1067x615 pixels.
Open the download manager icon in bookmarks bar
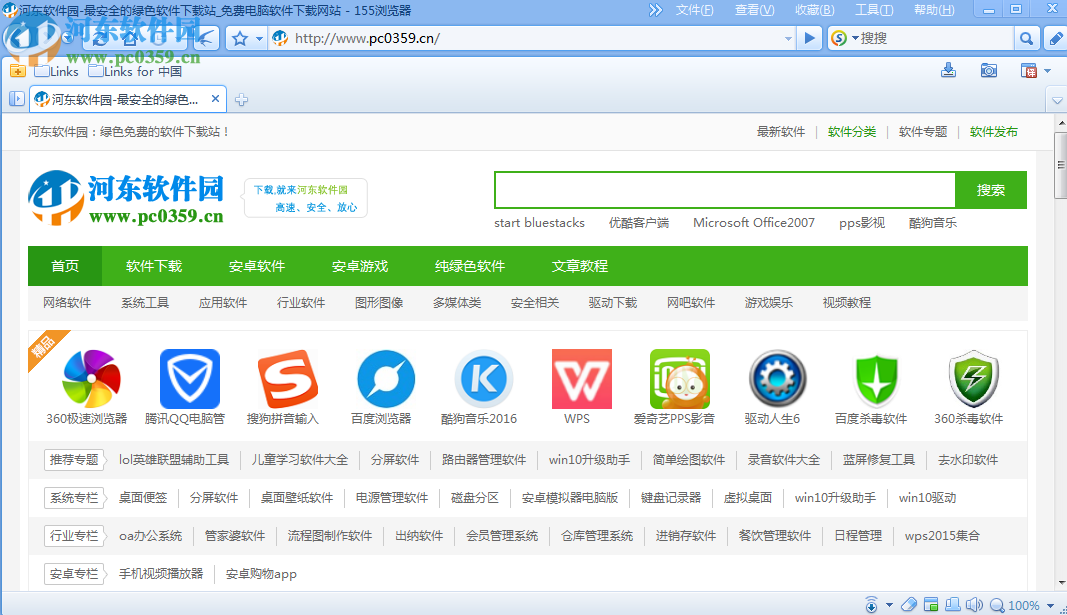coord(948,70)
